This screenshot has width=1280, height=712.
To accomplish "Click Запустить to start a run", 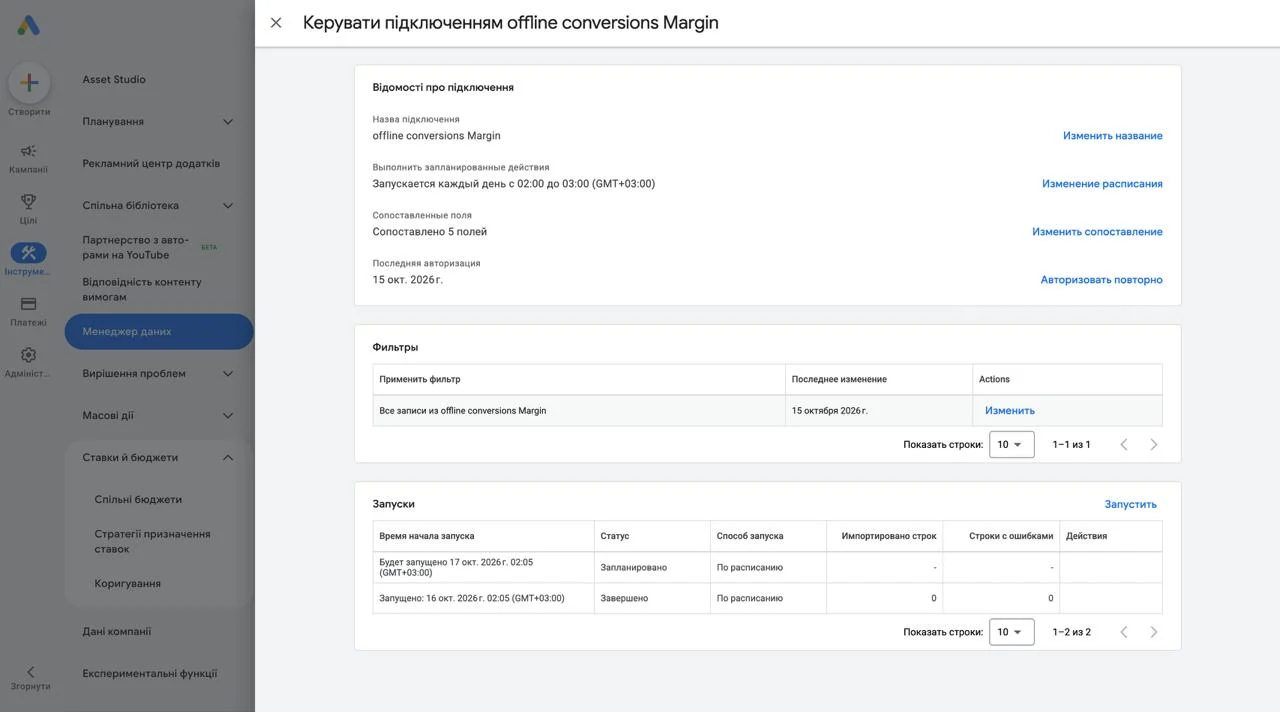I will click(1130, 504).
